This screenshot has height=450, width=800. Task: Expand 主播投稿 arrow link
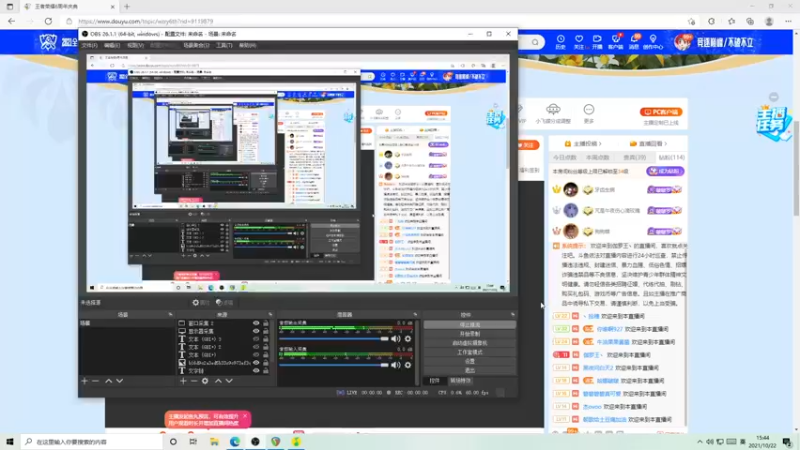pyautogui.click(x=583, y=144)
